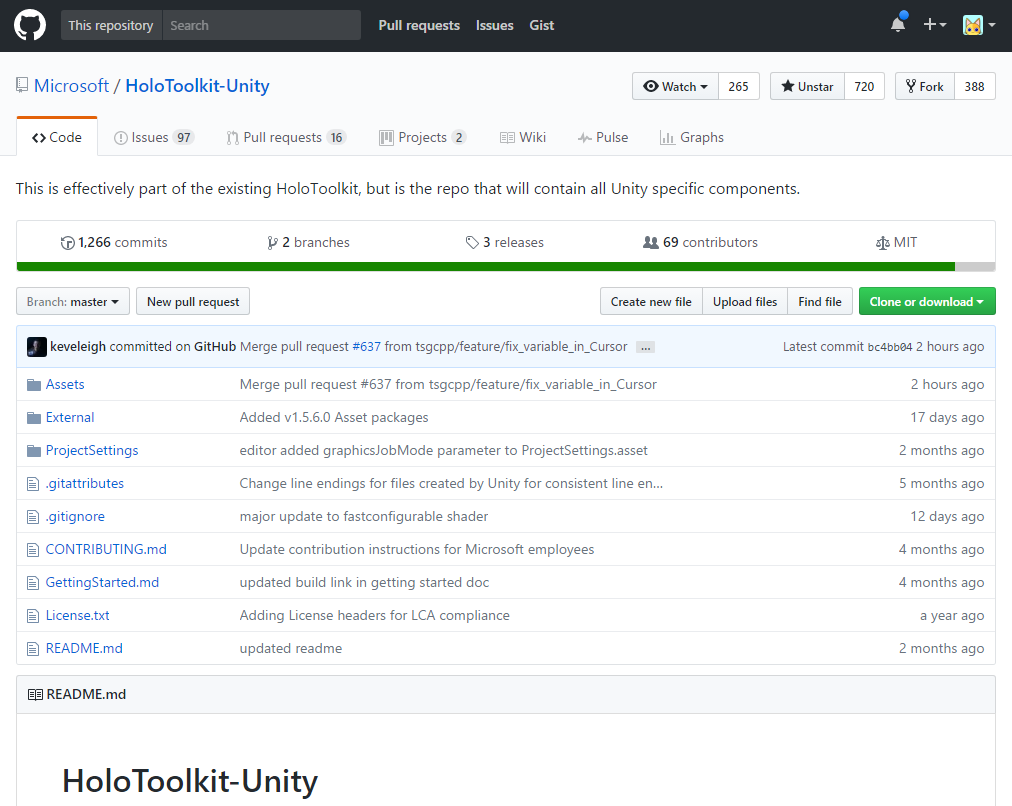Click the people icon next to contributors
Viewport: 1012px width, 806px height.
[x=651, y=243]
